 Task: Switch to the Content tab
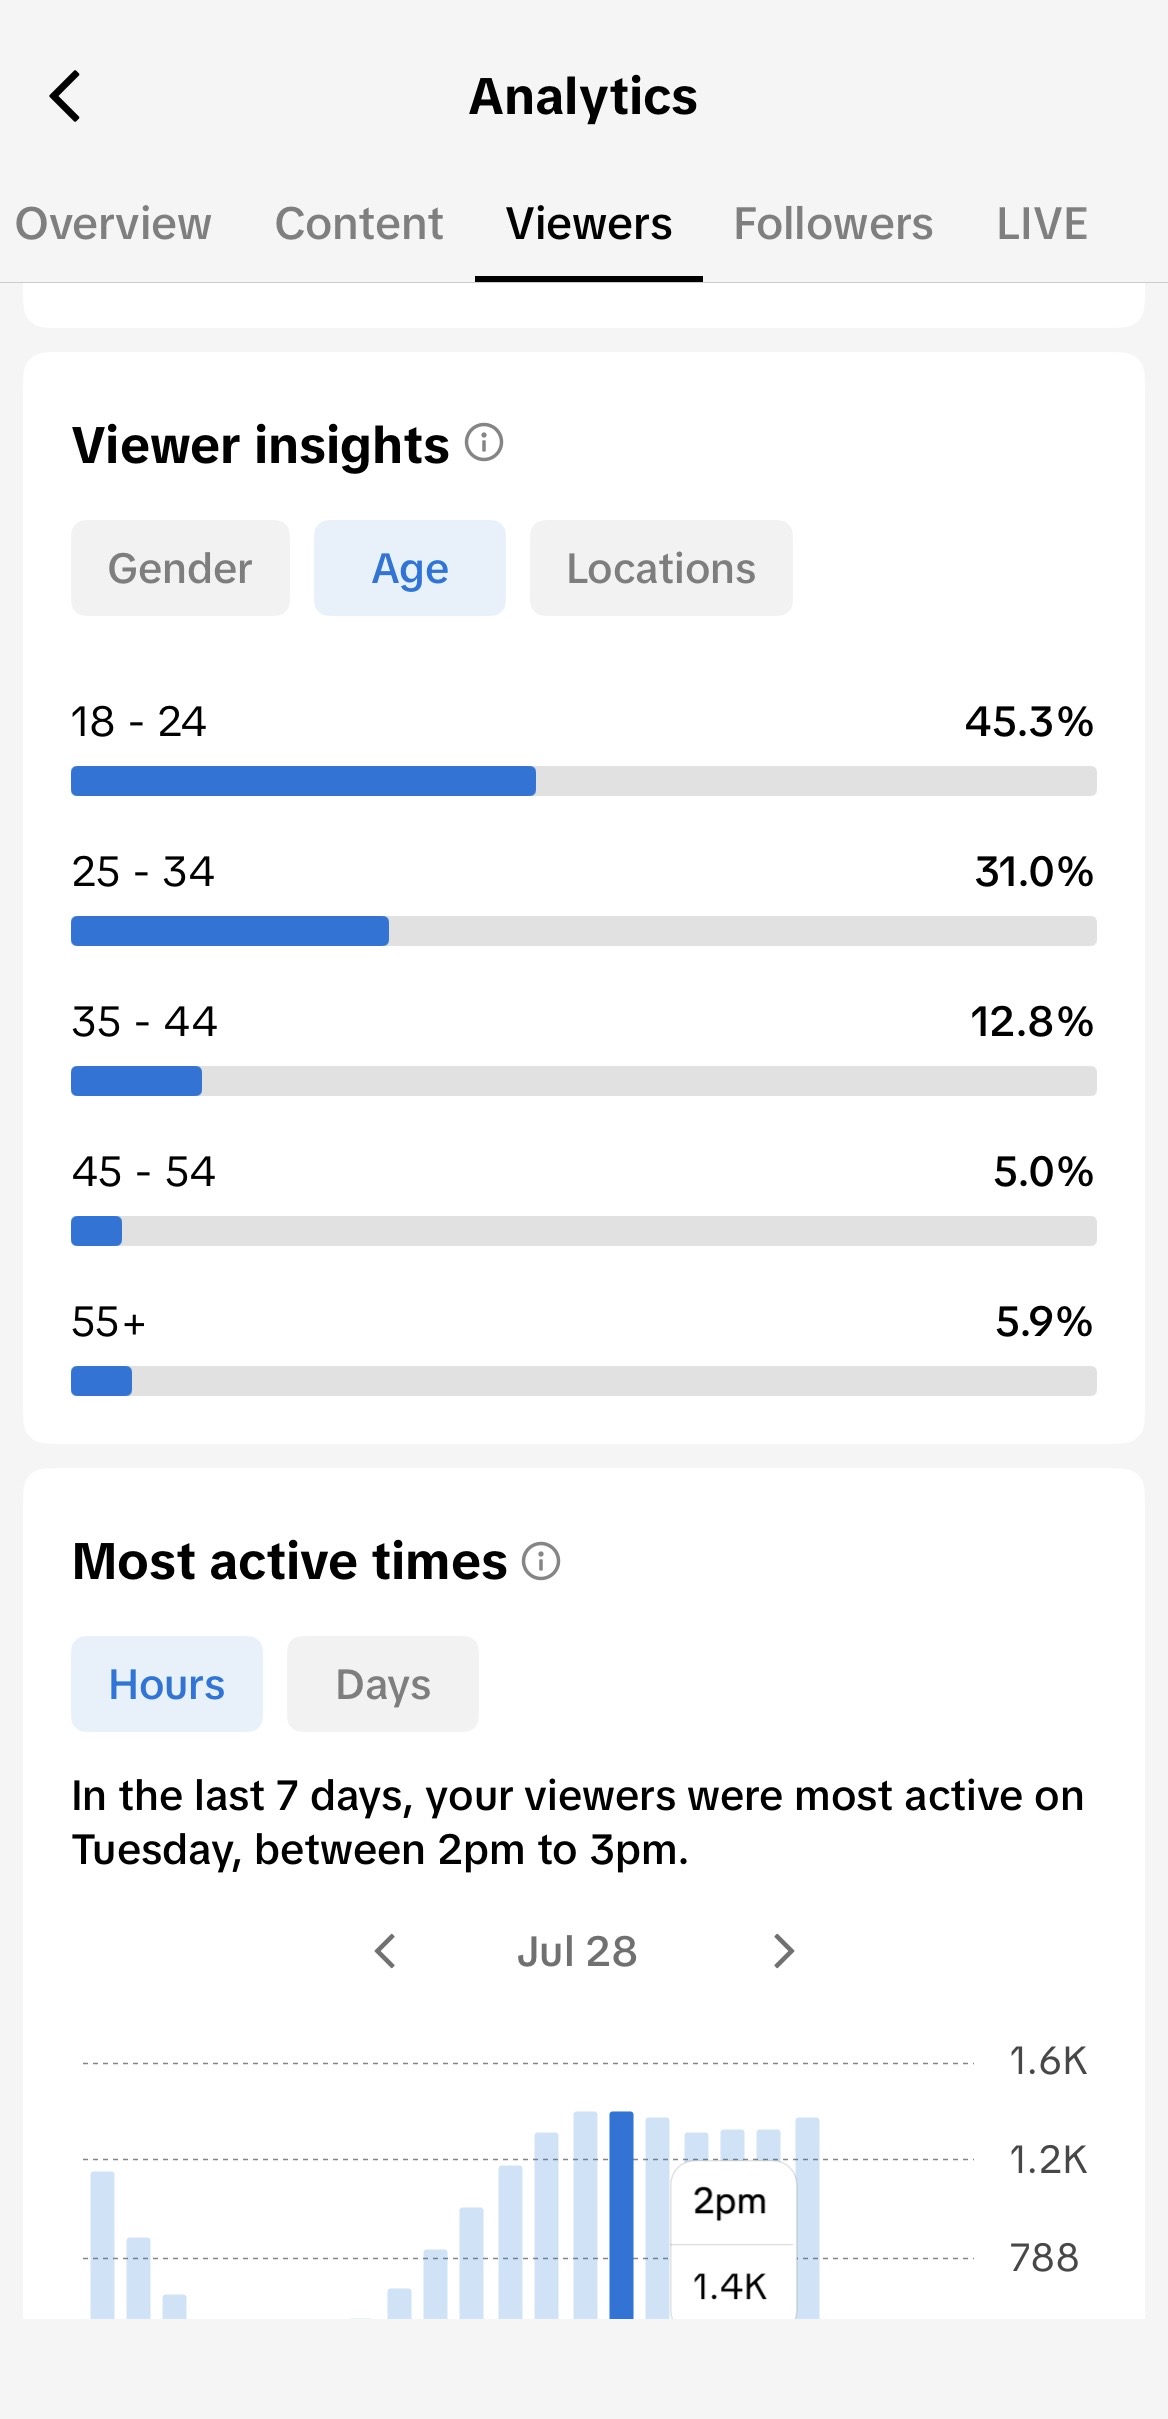tap(359, 224)
